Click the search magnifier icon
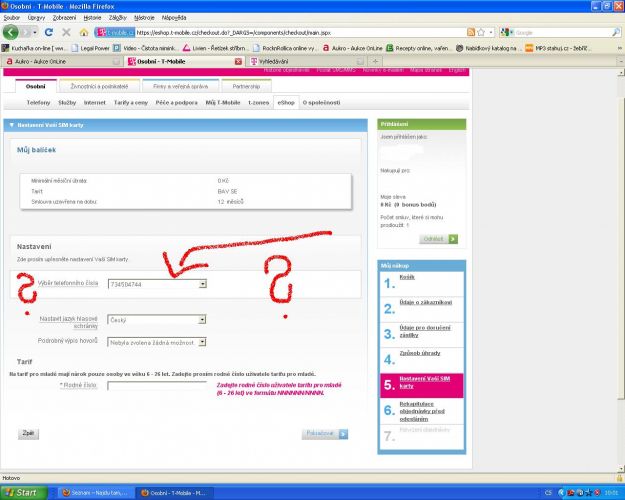The height and width of the screenshot is (500, 625). click(616, 32)
